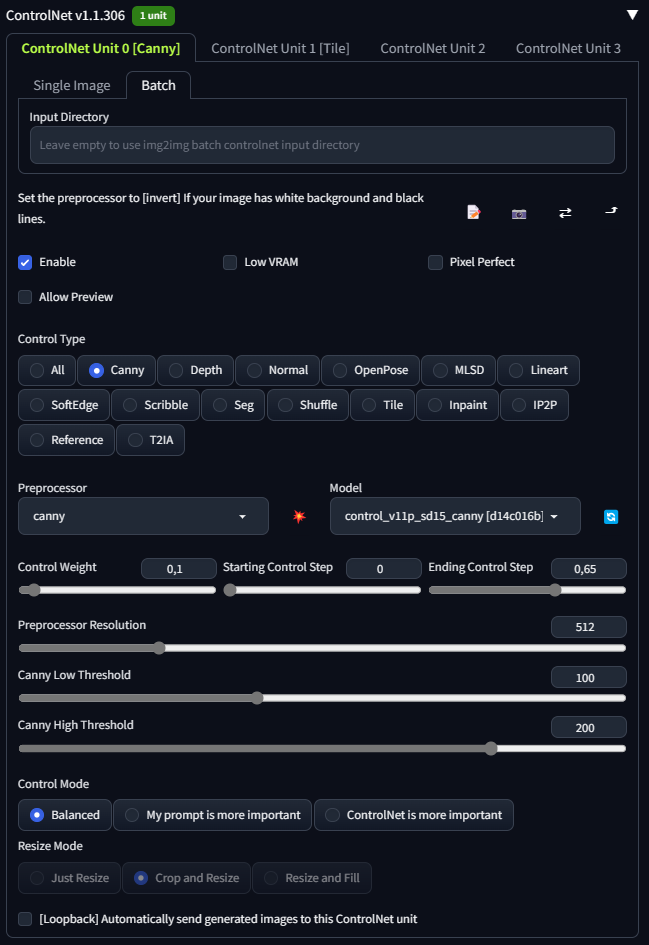This screenshot has height=945, width=649.
Task: Click Ending Control Step value 0,65
Action: point(589,569)
